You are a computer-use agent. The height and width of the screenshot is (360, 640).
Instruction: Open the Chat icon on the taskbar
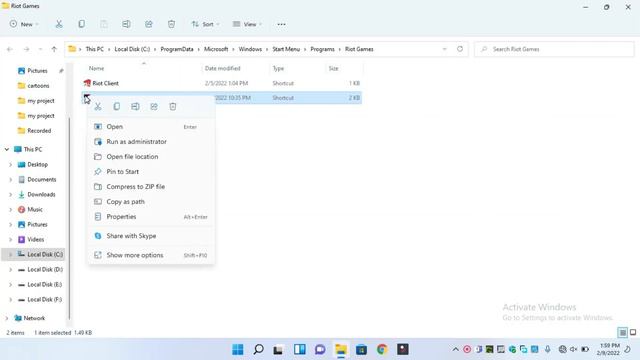click(x=320, y=349)
